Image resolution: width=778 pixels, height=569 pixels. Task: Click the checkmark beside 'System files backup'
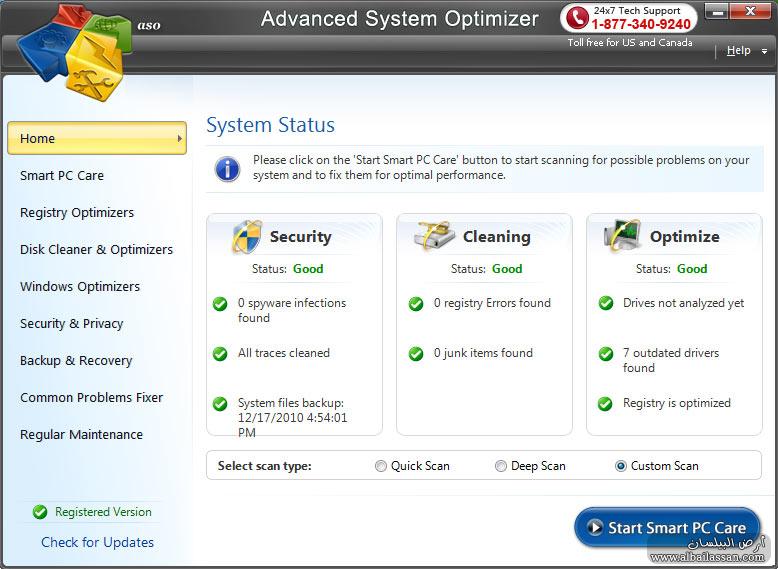(x=220, y=404)
